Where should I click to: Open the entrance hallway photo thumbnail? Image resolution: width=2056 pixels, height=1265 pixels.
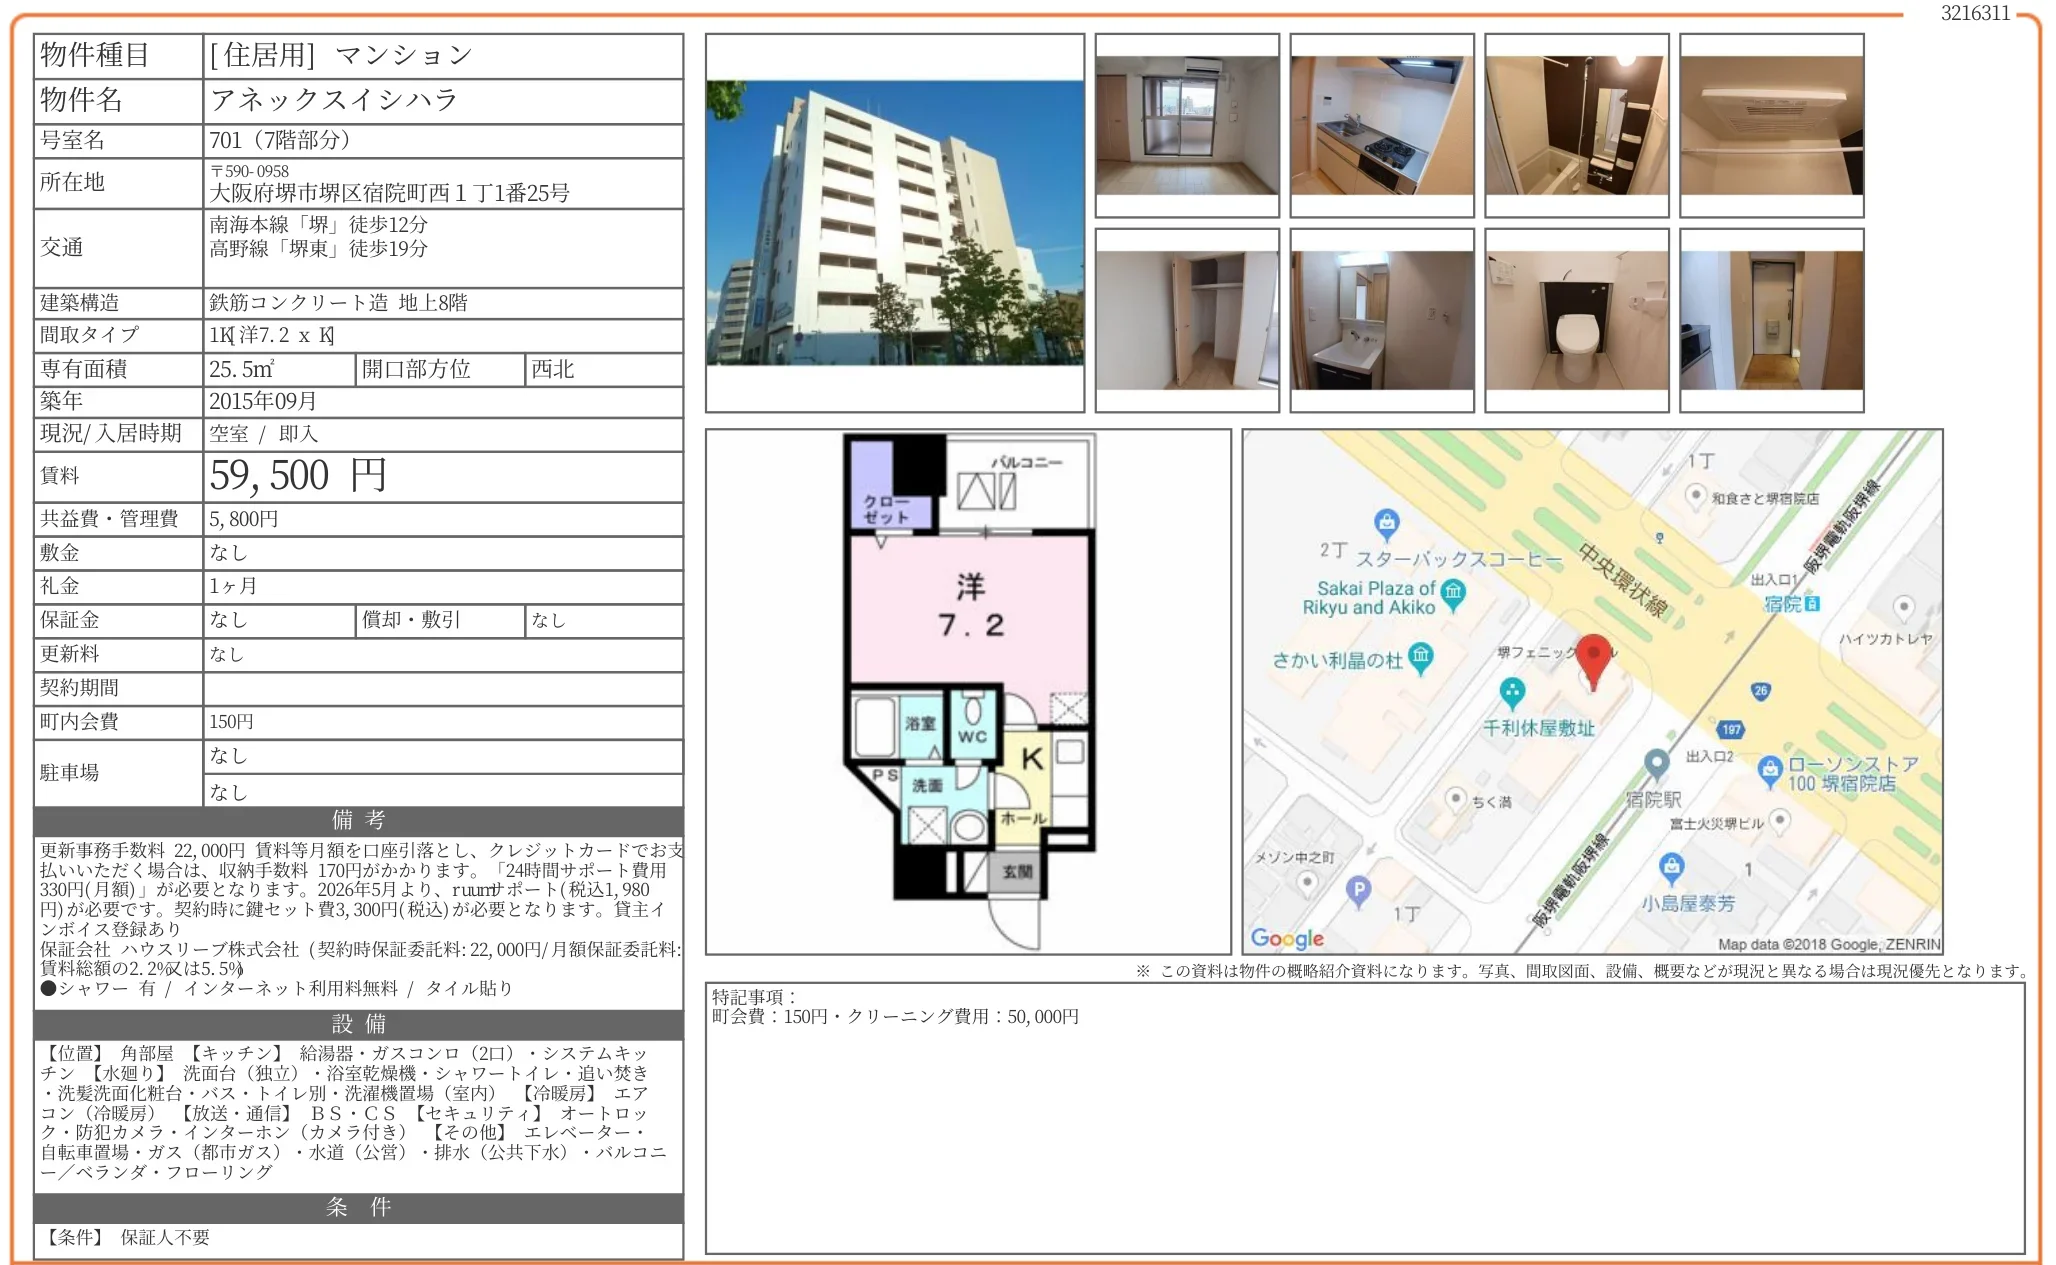(x=1772, y=320)
